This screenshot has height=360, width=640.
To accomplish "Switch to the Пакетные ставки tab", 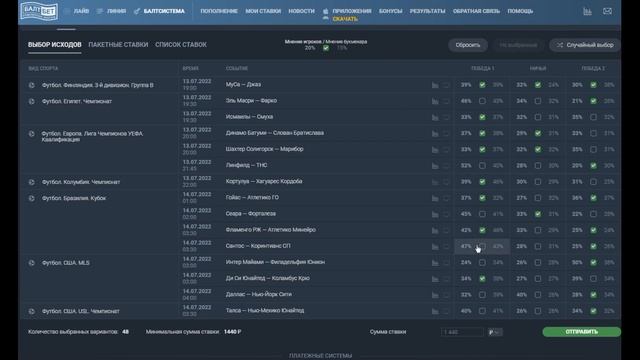I will click(118, 44).
